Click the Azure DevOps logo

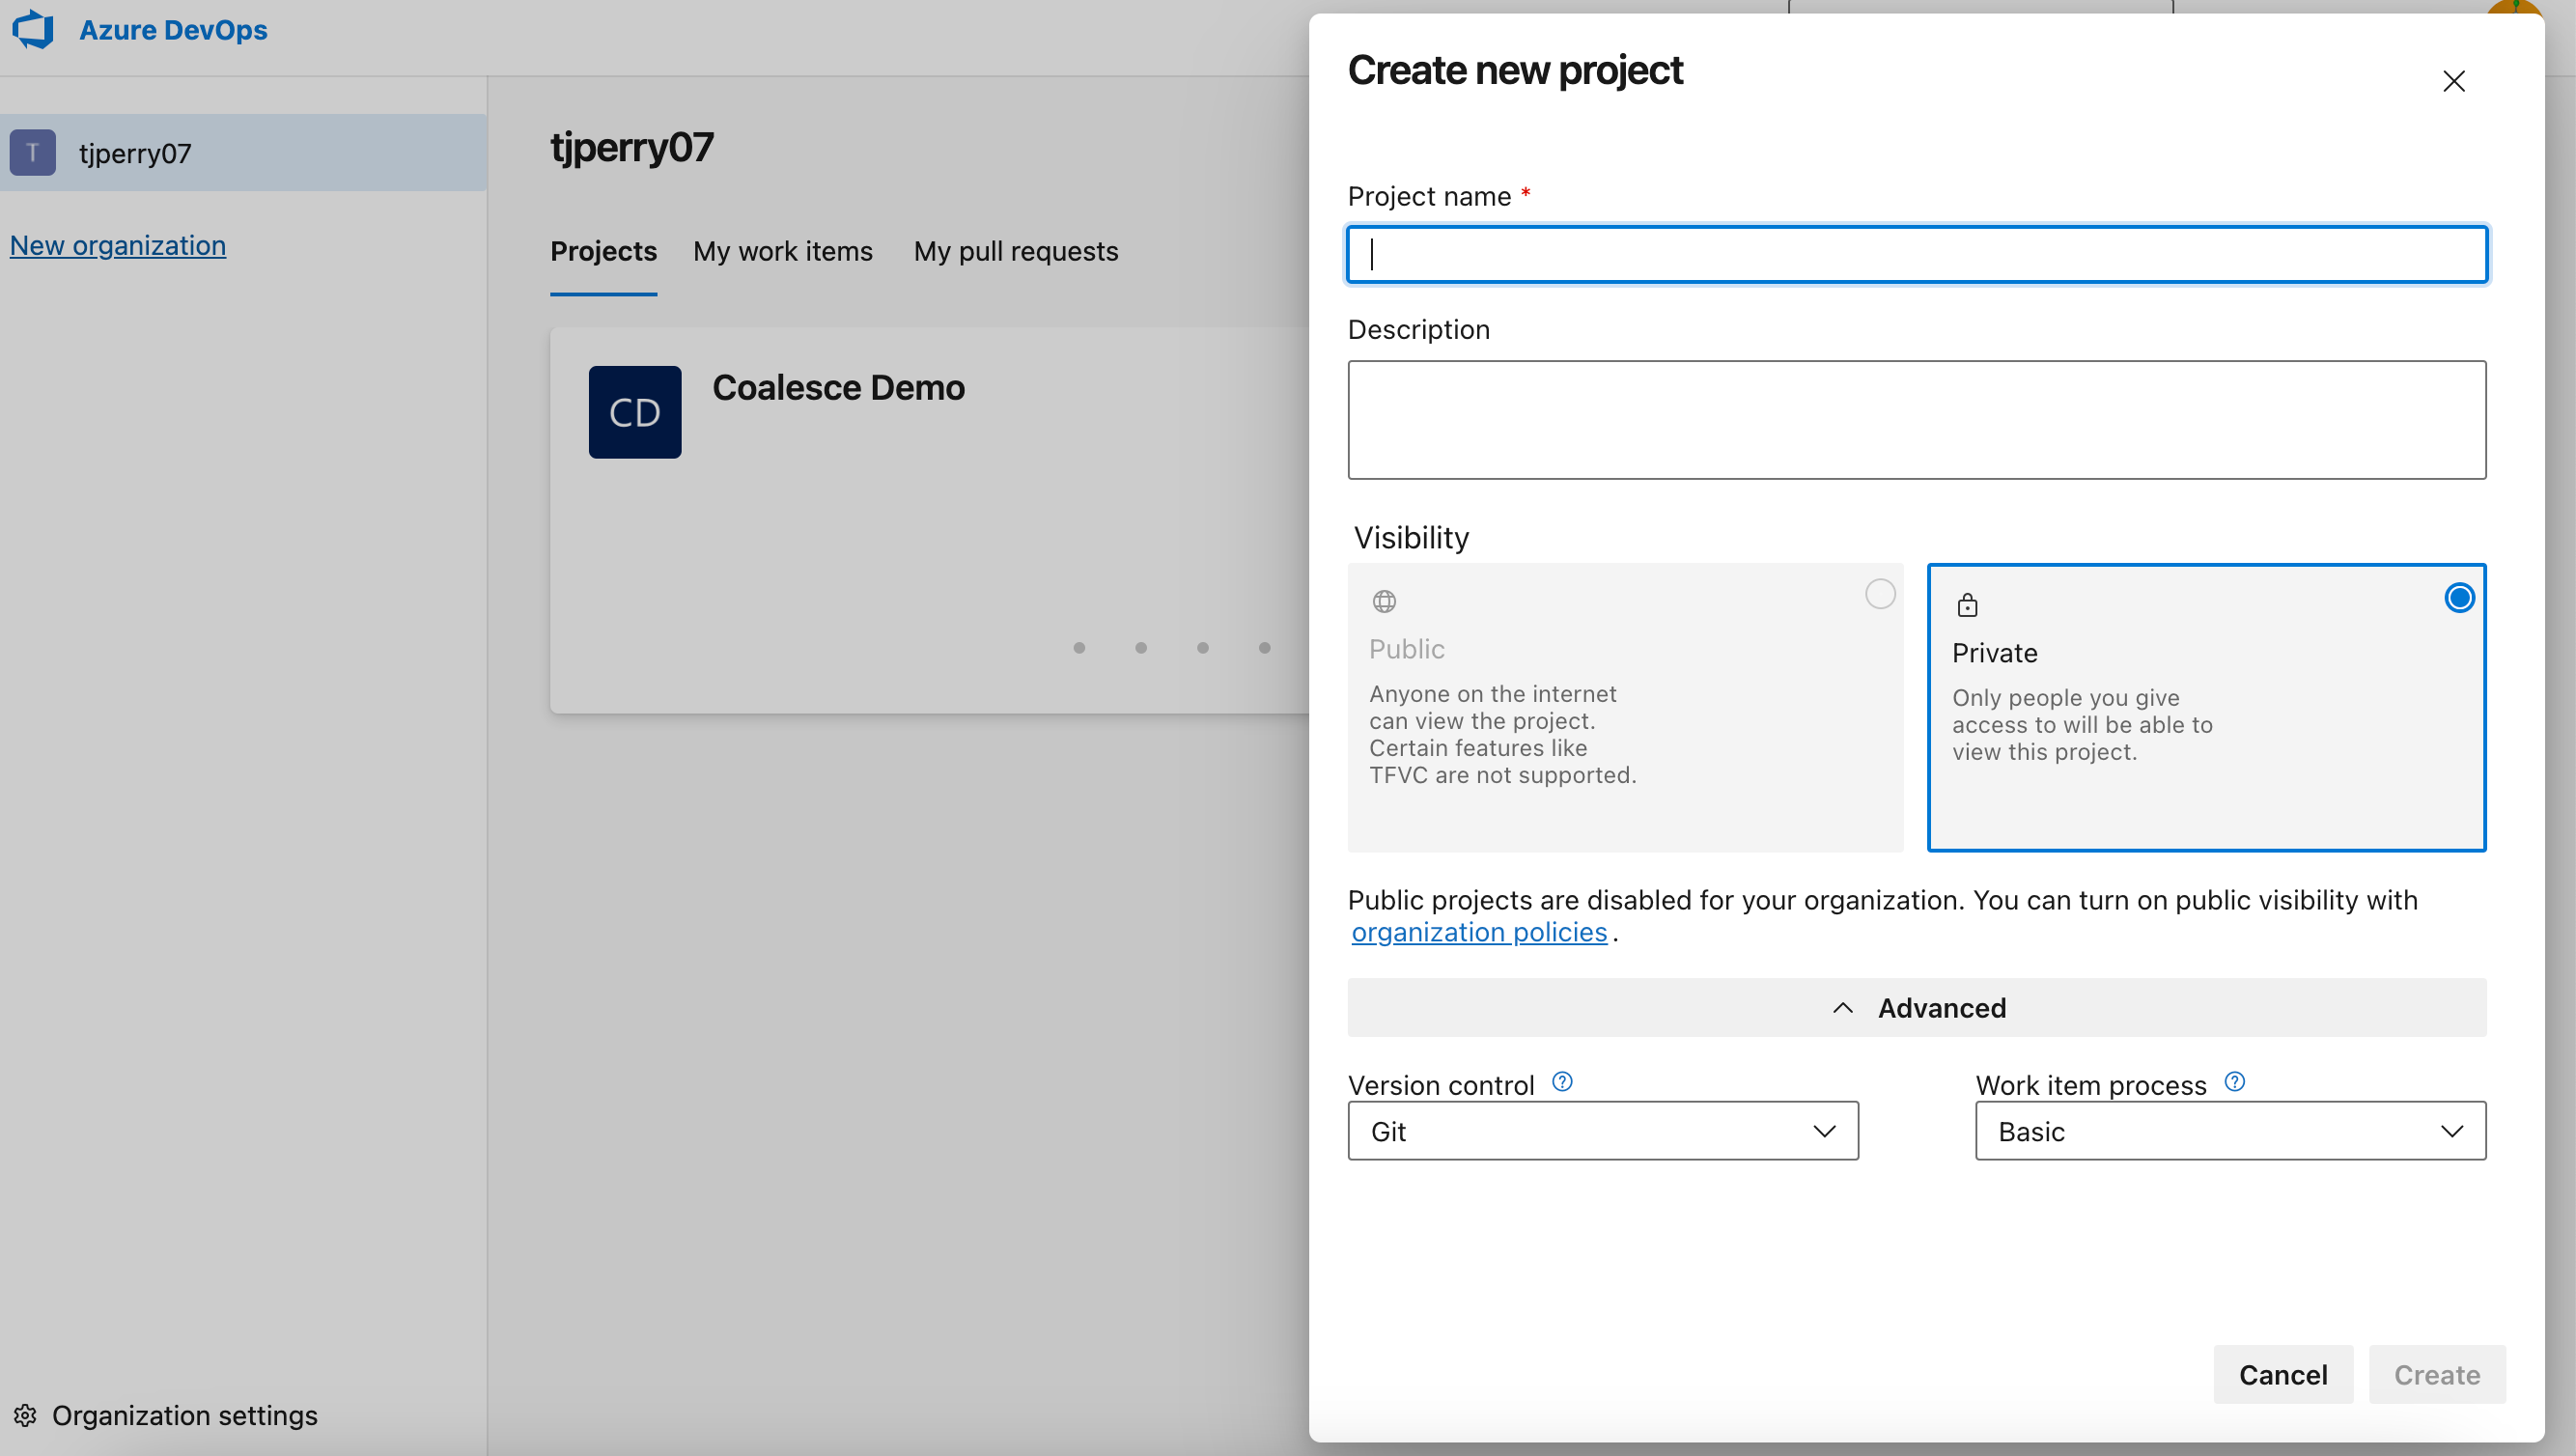tap(33, 29)
